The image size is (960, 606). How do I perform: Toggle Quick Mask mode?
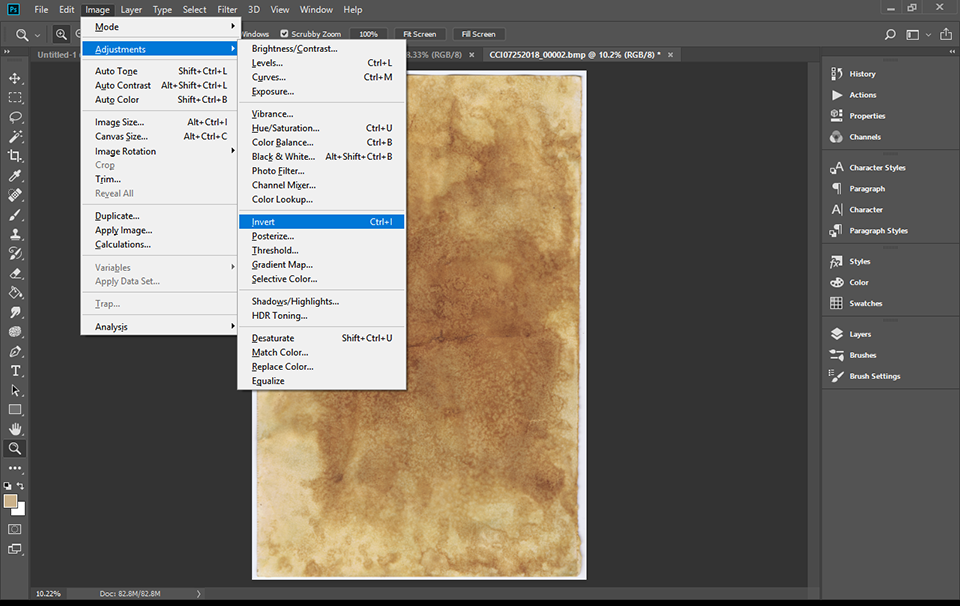(x=15, y=529)
